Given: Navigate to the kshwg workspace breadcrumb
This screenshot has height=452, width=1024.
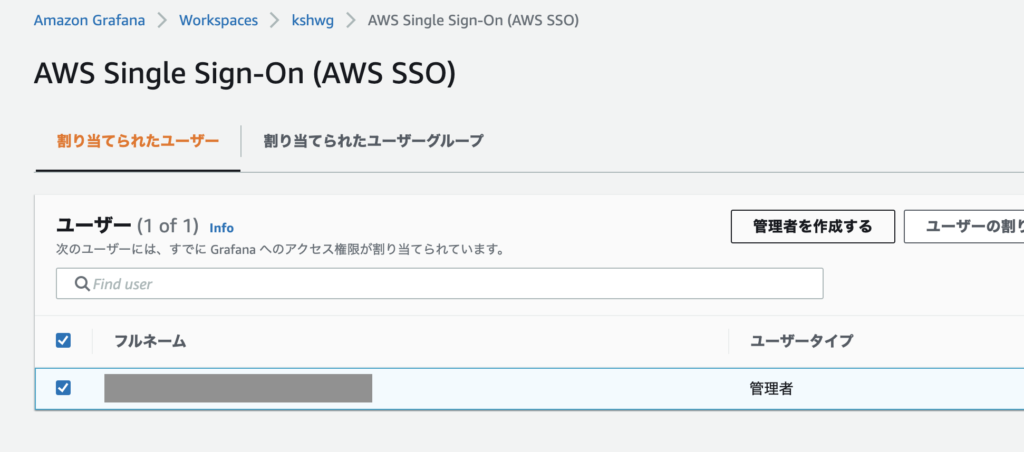Looking at the screenshot, I should tap(313, 20).
